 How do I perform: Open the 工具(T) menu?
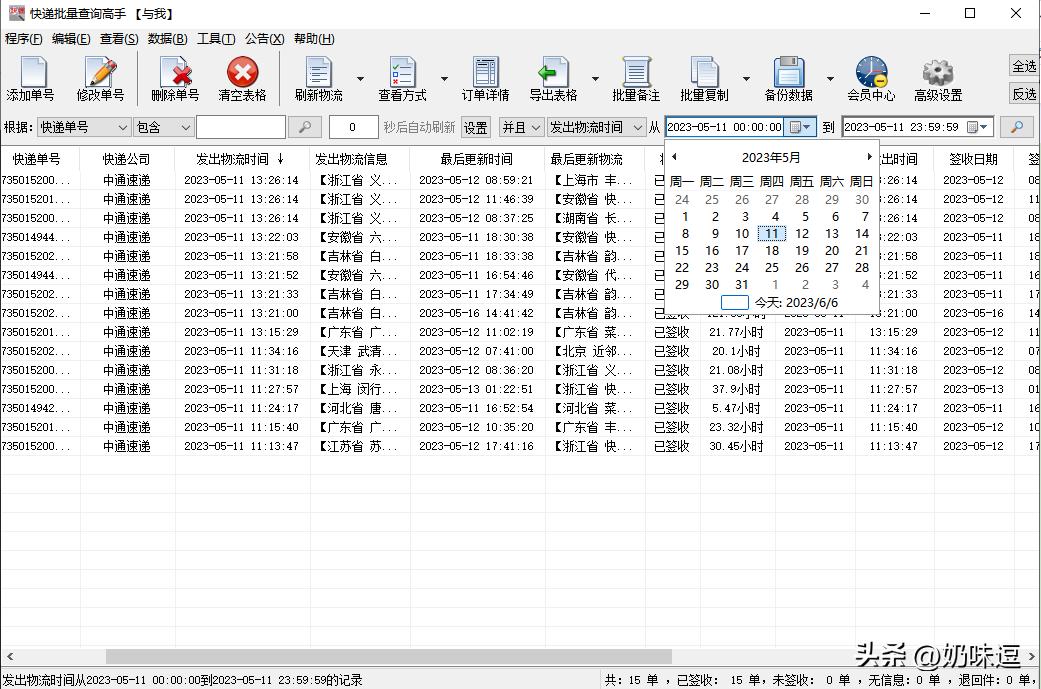click(216, 38)
